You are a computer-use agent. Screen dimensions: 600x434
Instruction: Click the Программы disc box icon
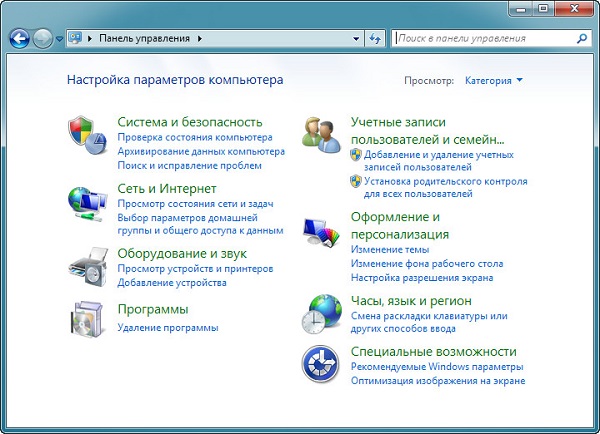pyautogui.click(x=87, y=319)
